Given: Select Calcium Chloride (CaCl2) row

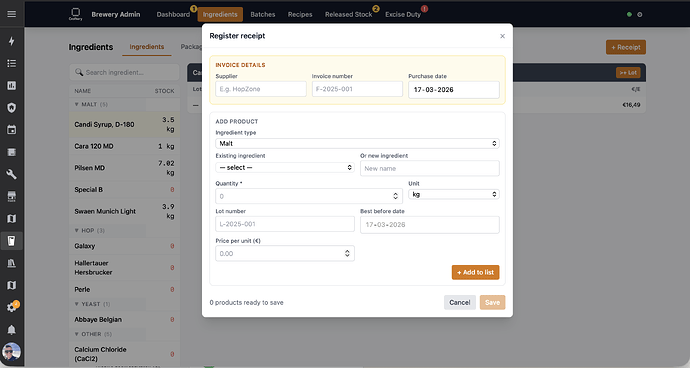Looking at the screenshot, I should 125,354.
